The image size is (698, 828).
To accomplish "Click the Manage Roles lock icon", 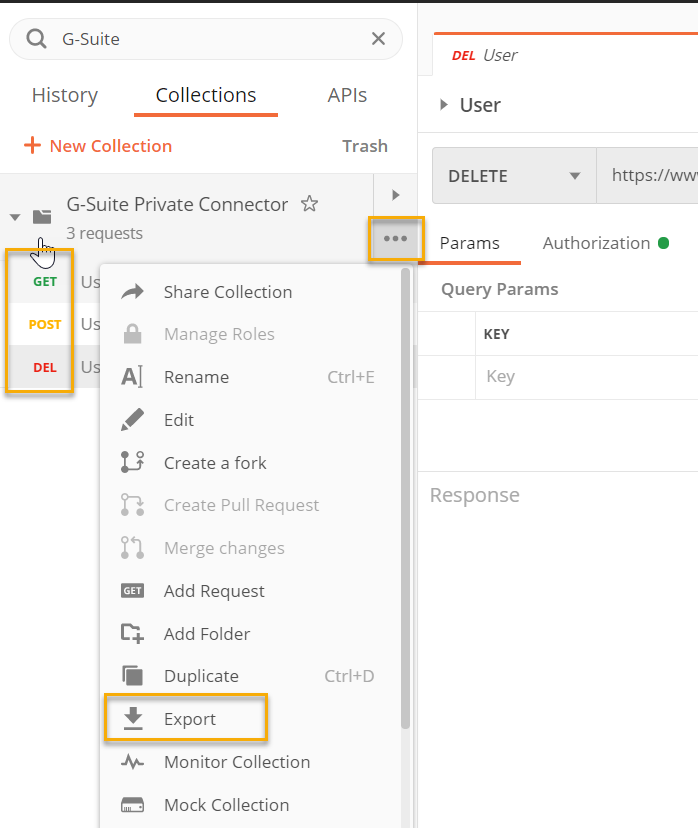I will click(132, 334).
